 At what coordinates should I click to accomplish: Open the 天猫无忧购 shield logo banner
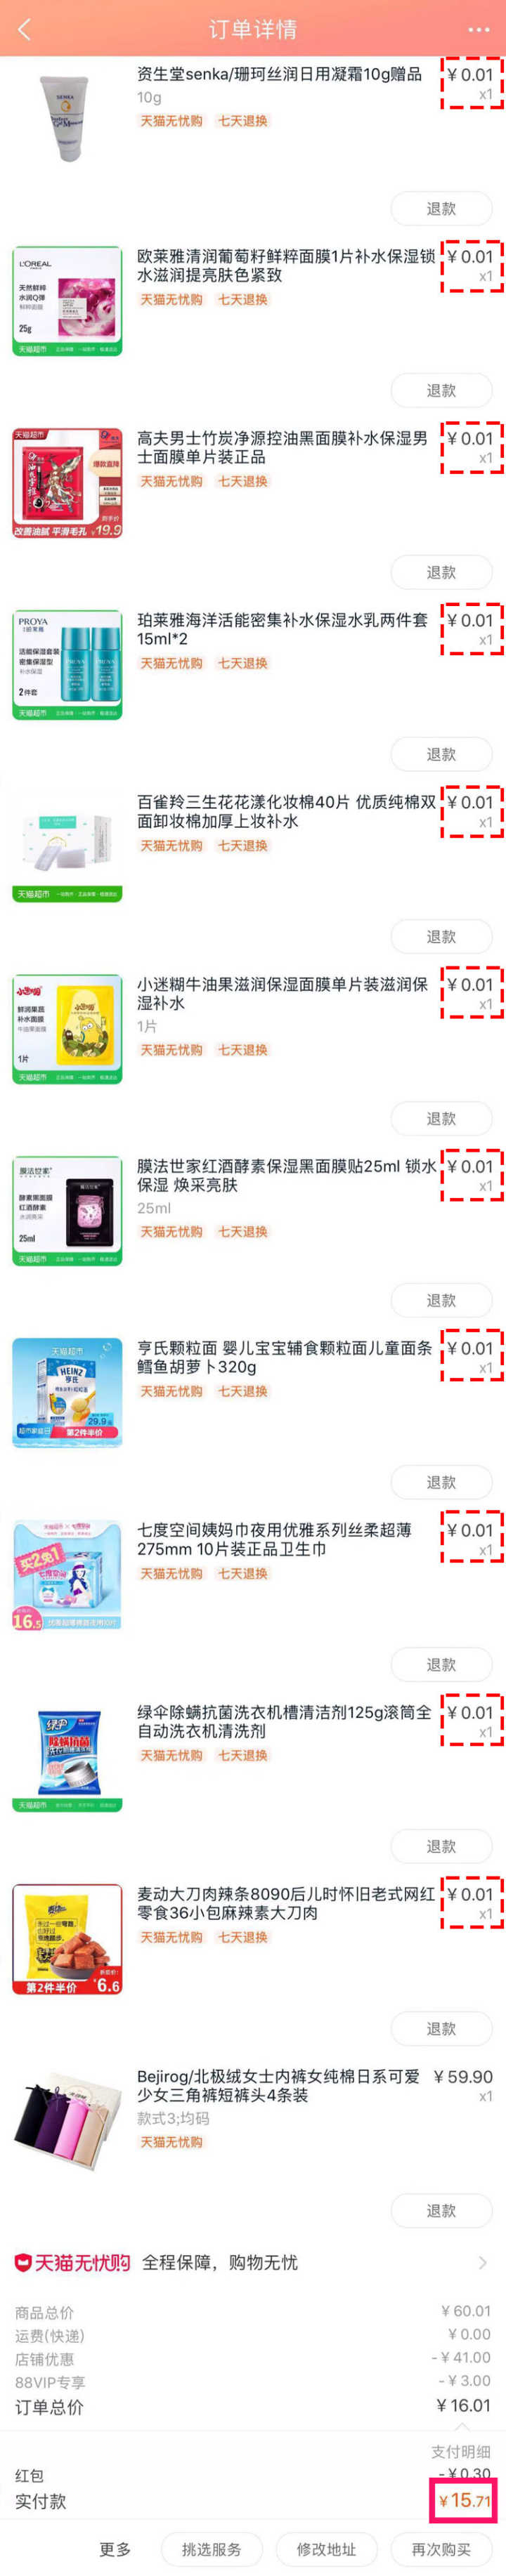72,2263
